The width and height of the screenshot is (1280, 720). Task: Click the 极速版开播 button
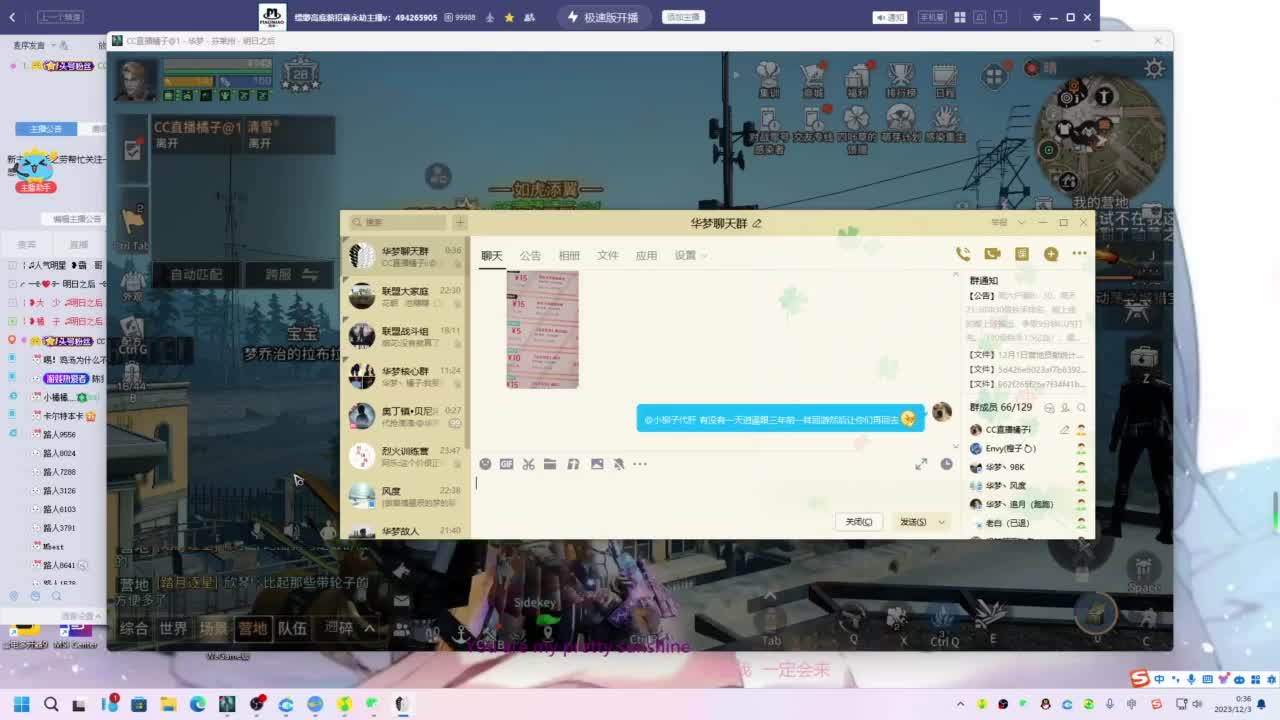[x=603, y=17]
